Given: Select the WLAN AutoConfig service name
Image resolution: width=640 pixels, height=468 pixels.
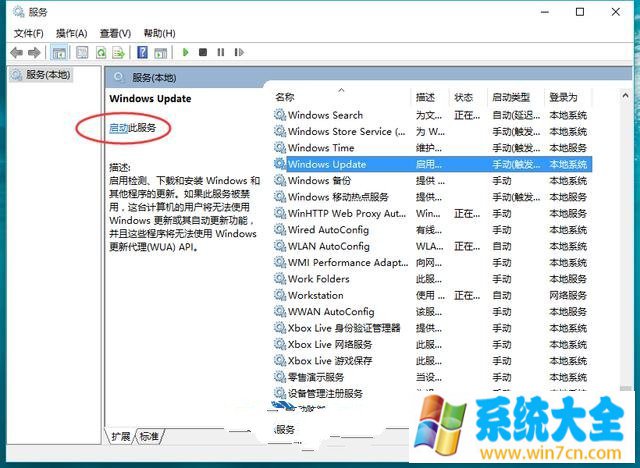Looking at the screenshot, I should pos(329,246).
